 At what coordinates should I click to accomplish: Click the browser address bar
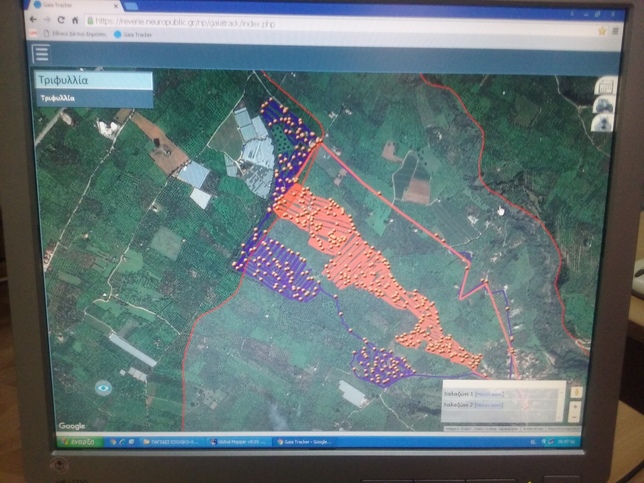[300, 20]
